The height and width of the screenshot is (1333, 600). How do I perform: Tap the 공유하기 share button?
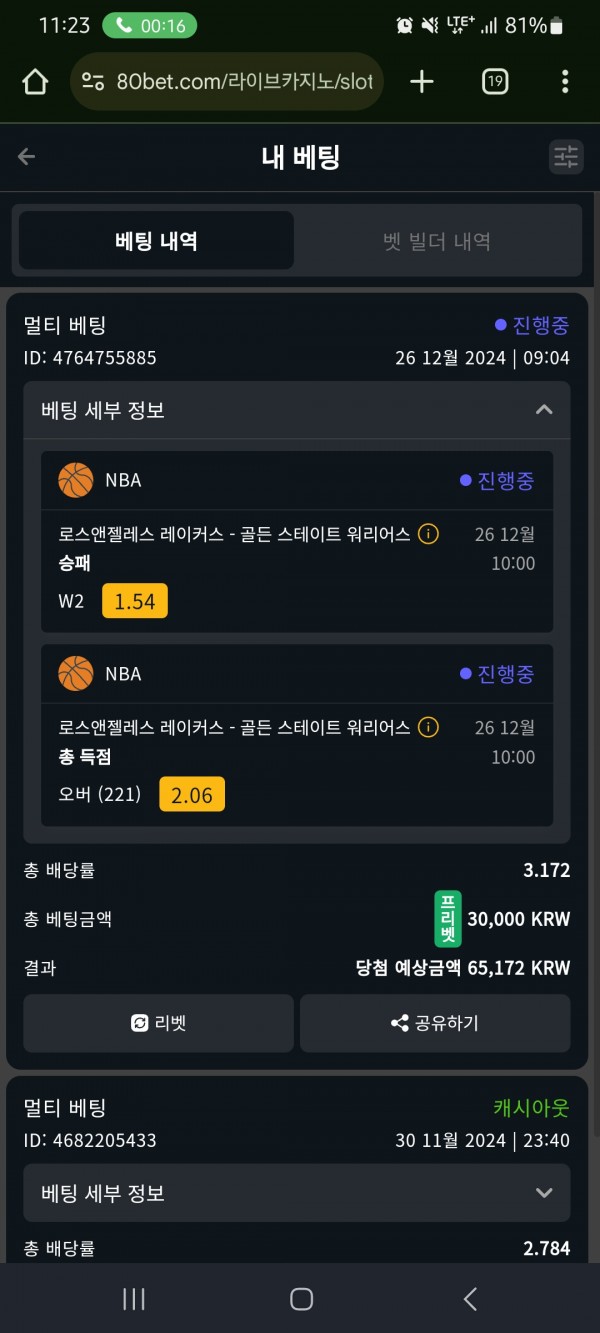point(435,1023)
